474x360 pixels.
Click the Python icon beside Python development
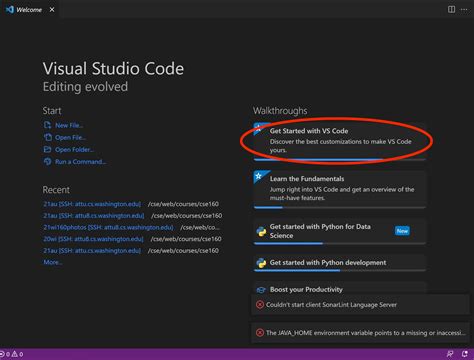coord(261,263)
